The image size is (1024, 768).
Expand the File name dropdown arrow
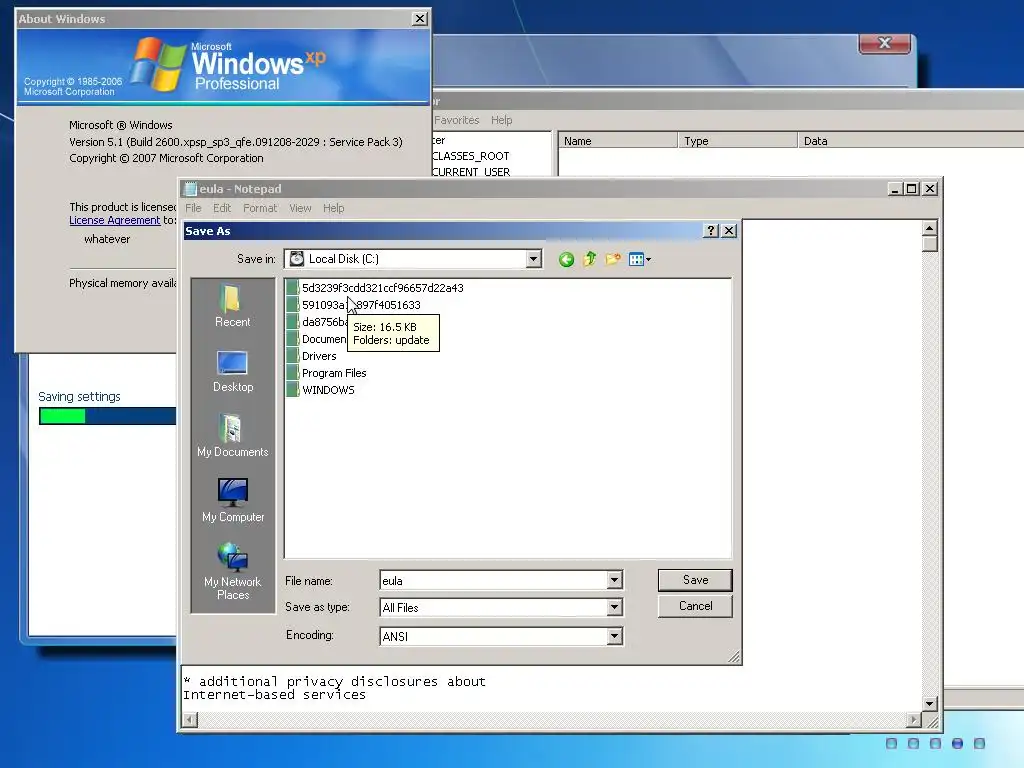pos(614,580)
